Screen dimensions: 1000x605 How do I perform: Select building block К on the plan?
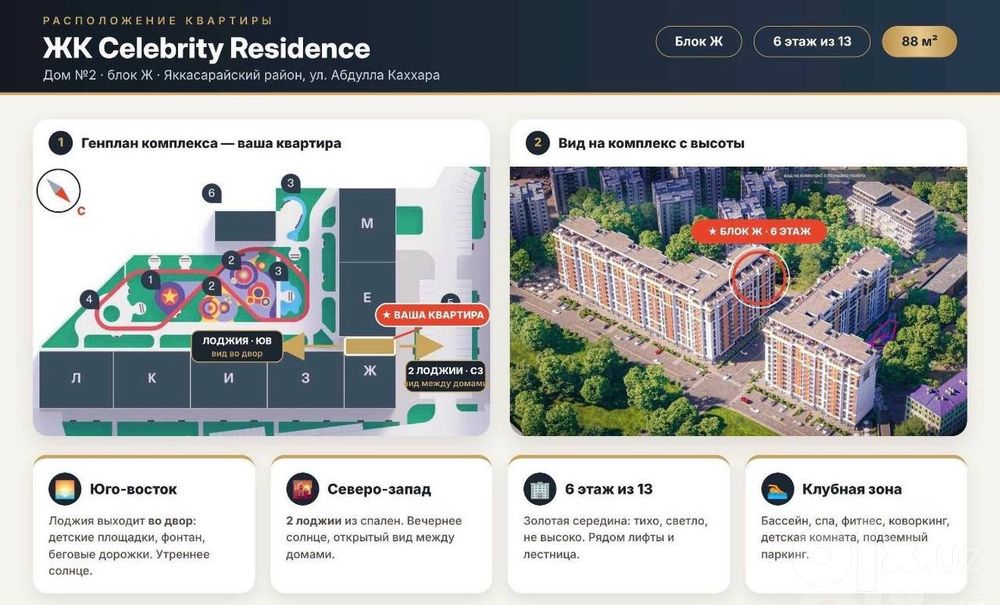click(152, 379)
